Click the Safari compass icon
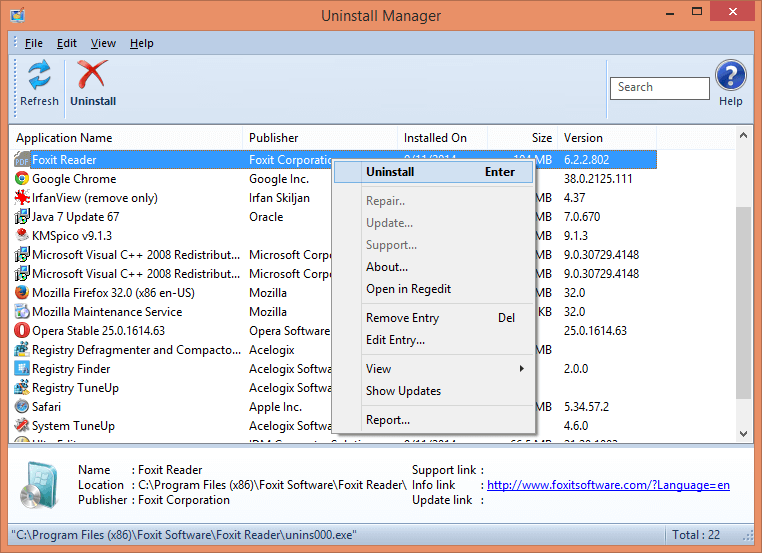This screenshot has width=762, height=553. point(22,406)
